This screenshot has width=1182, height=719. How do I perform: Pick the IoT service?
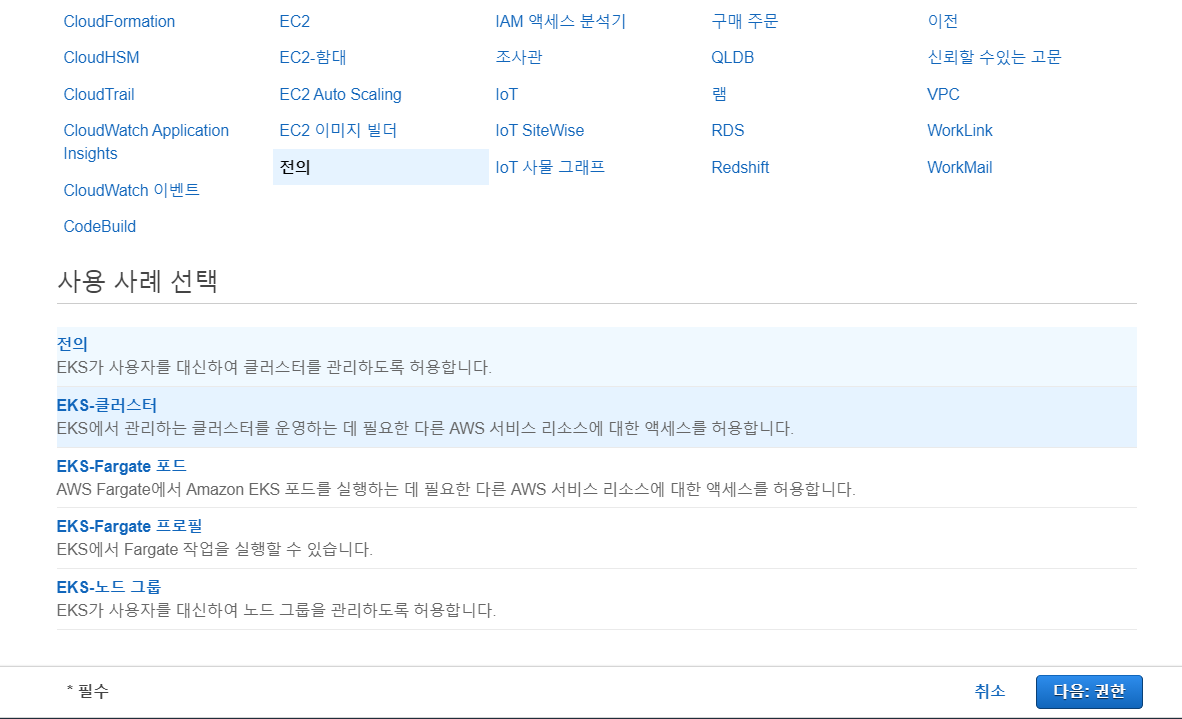point(507,94)
